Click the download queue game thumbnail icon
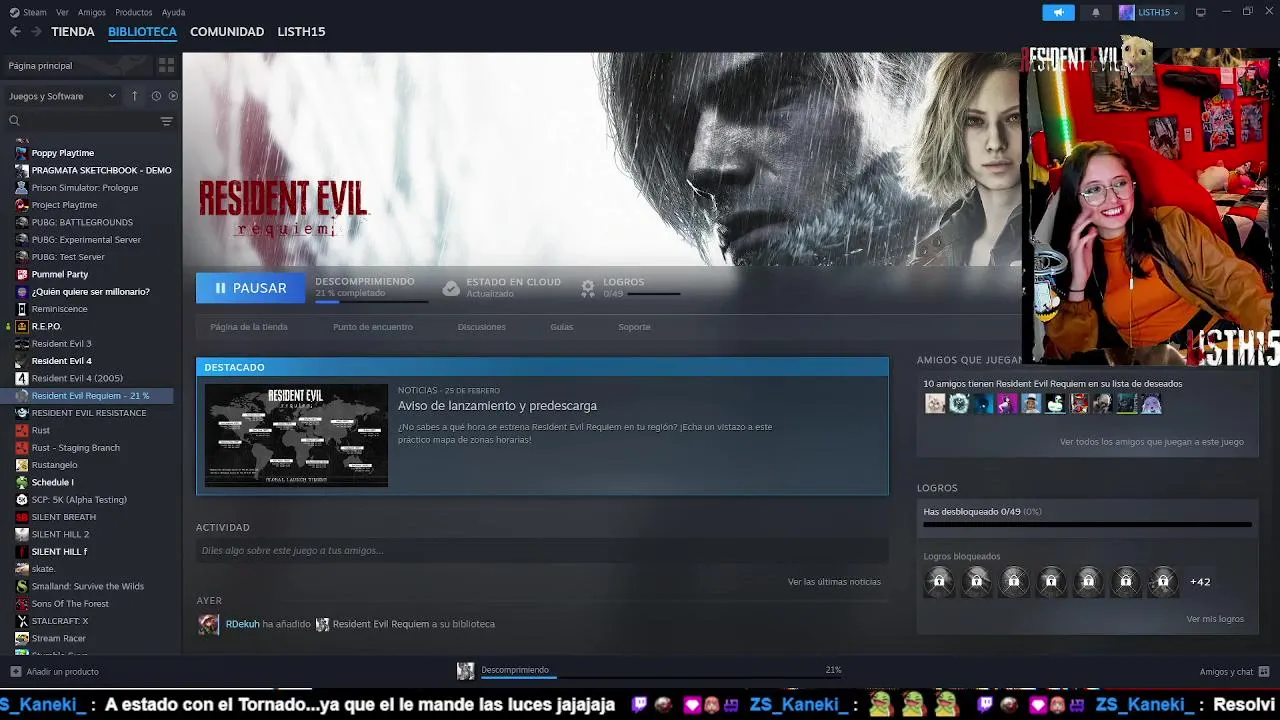This screenshot has height=720, width=1280. (466, 671)
